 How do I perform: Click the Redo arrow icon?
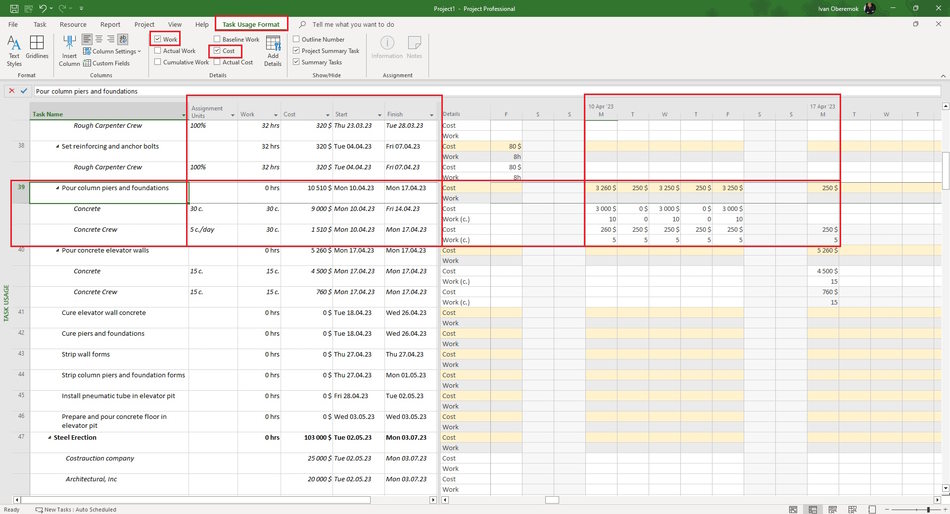tap(62, 8)
